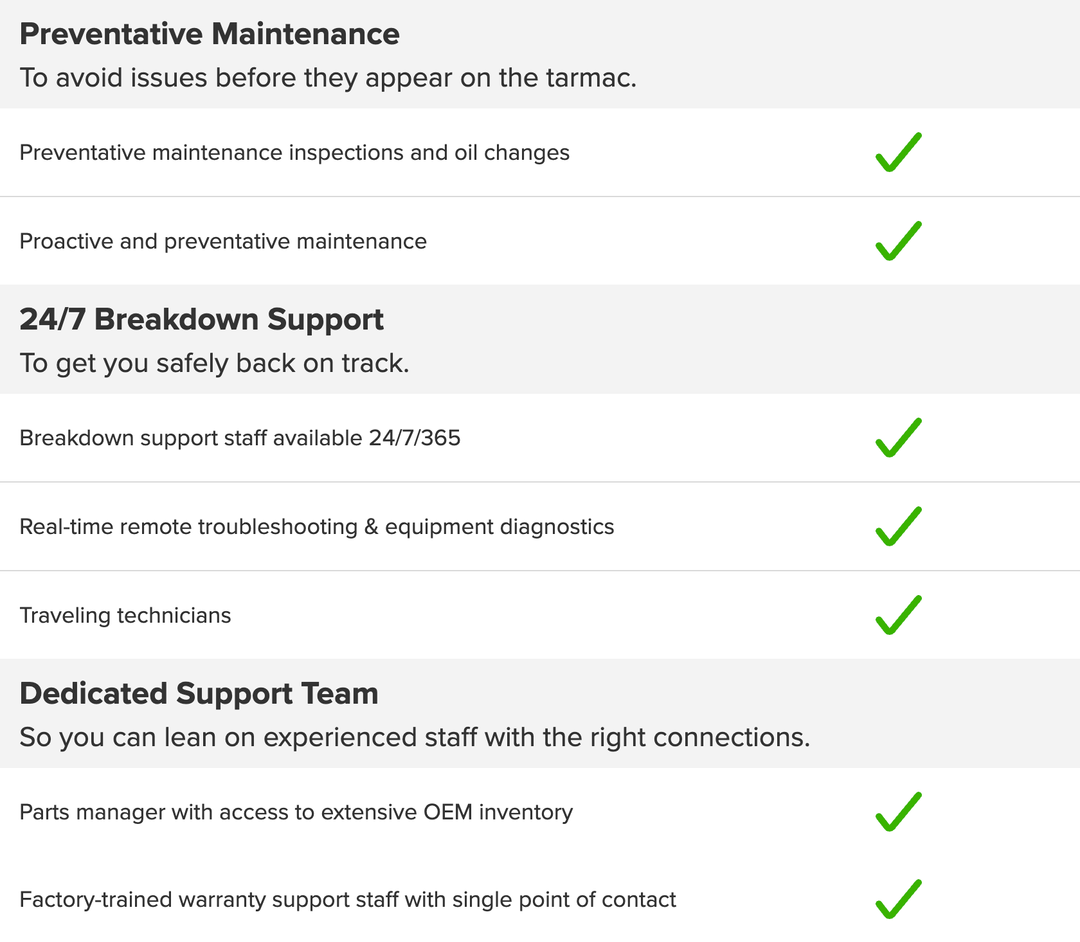Image resolution: width=1080 pixels, height=942 pixels.
Task: Click 'To get you safely back on track' subtitle
Action: tap(214, 364)
